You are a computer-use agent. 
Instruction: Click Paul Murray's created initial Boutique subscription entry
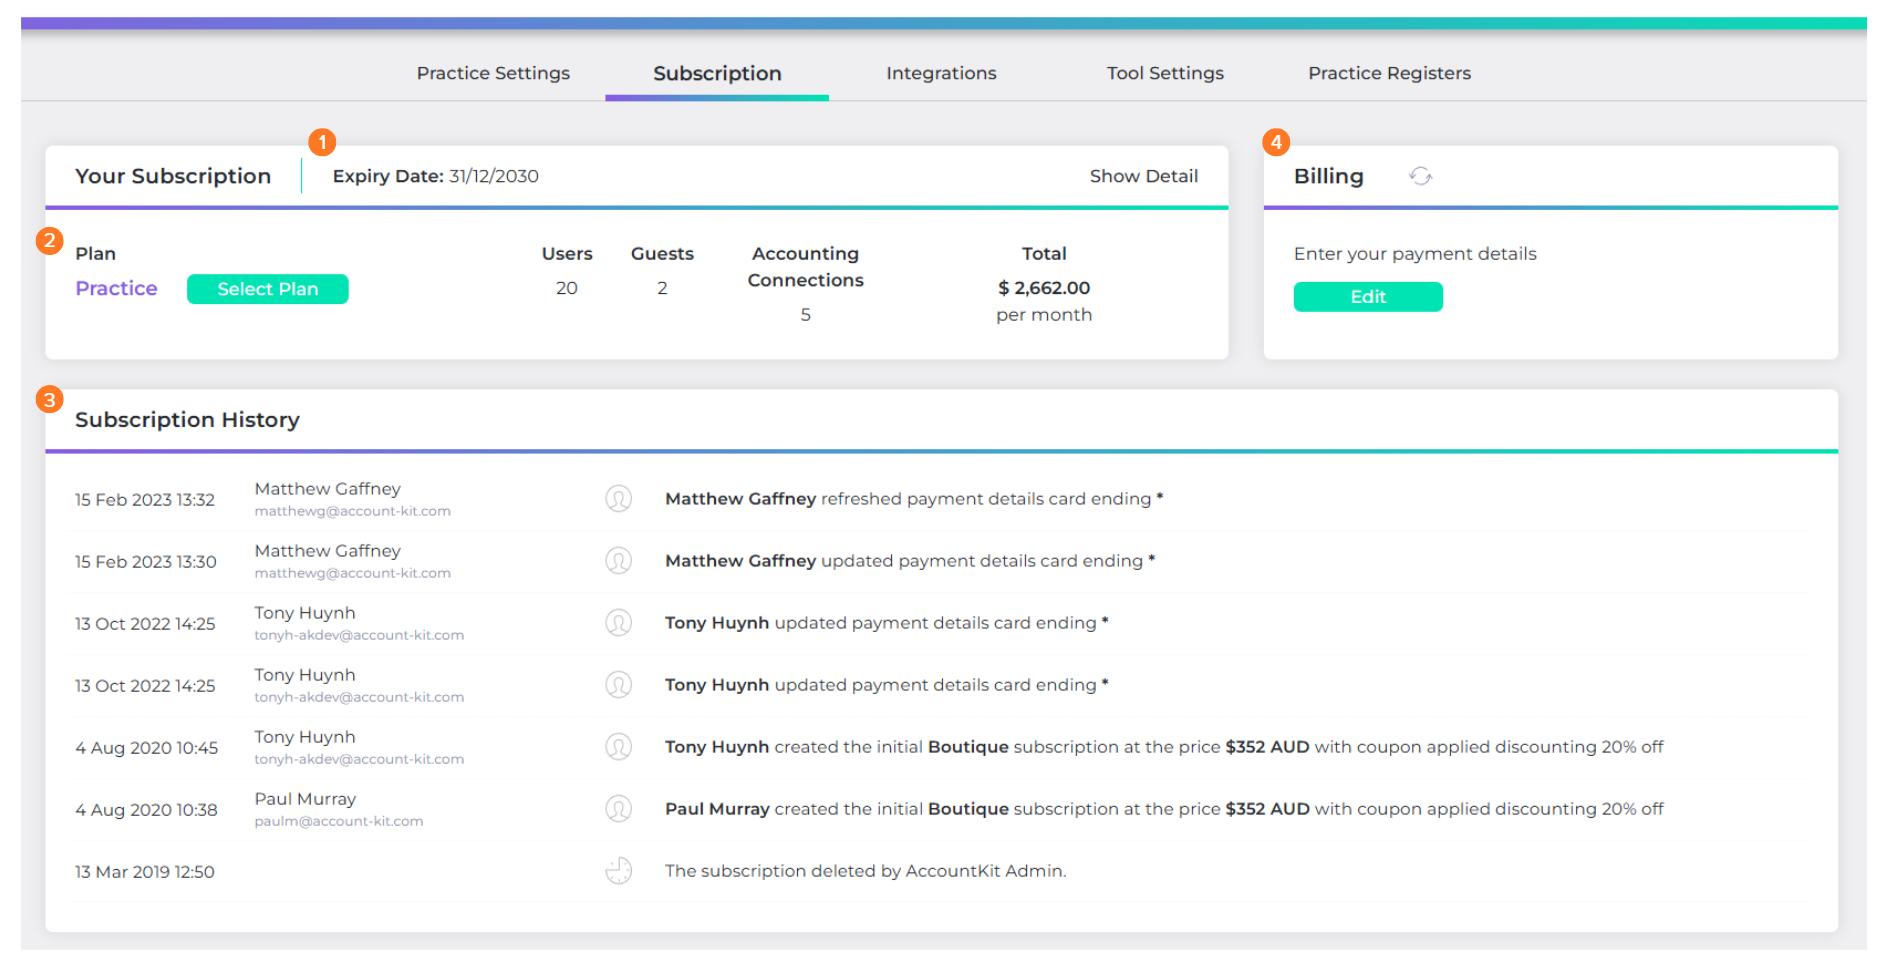pyautogui.click(x=1164, y=809)
